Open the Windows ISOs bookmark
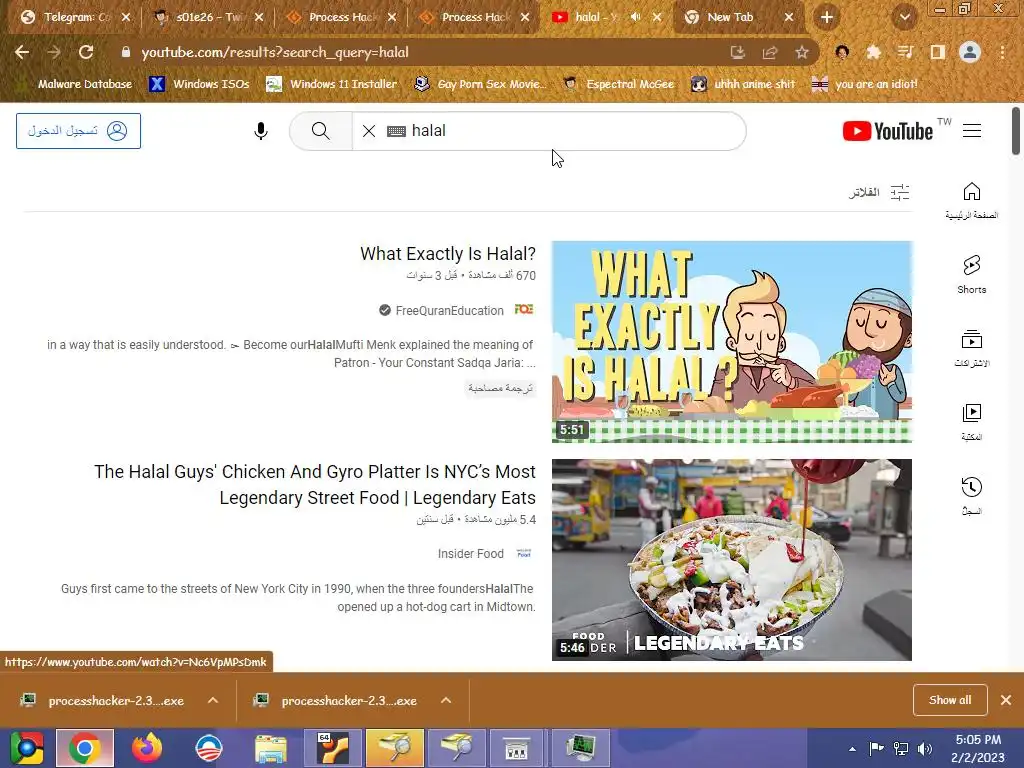This screenshot has height=768, width=1024. pyautogui.click(x=199, y=84)
